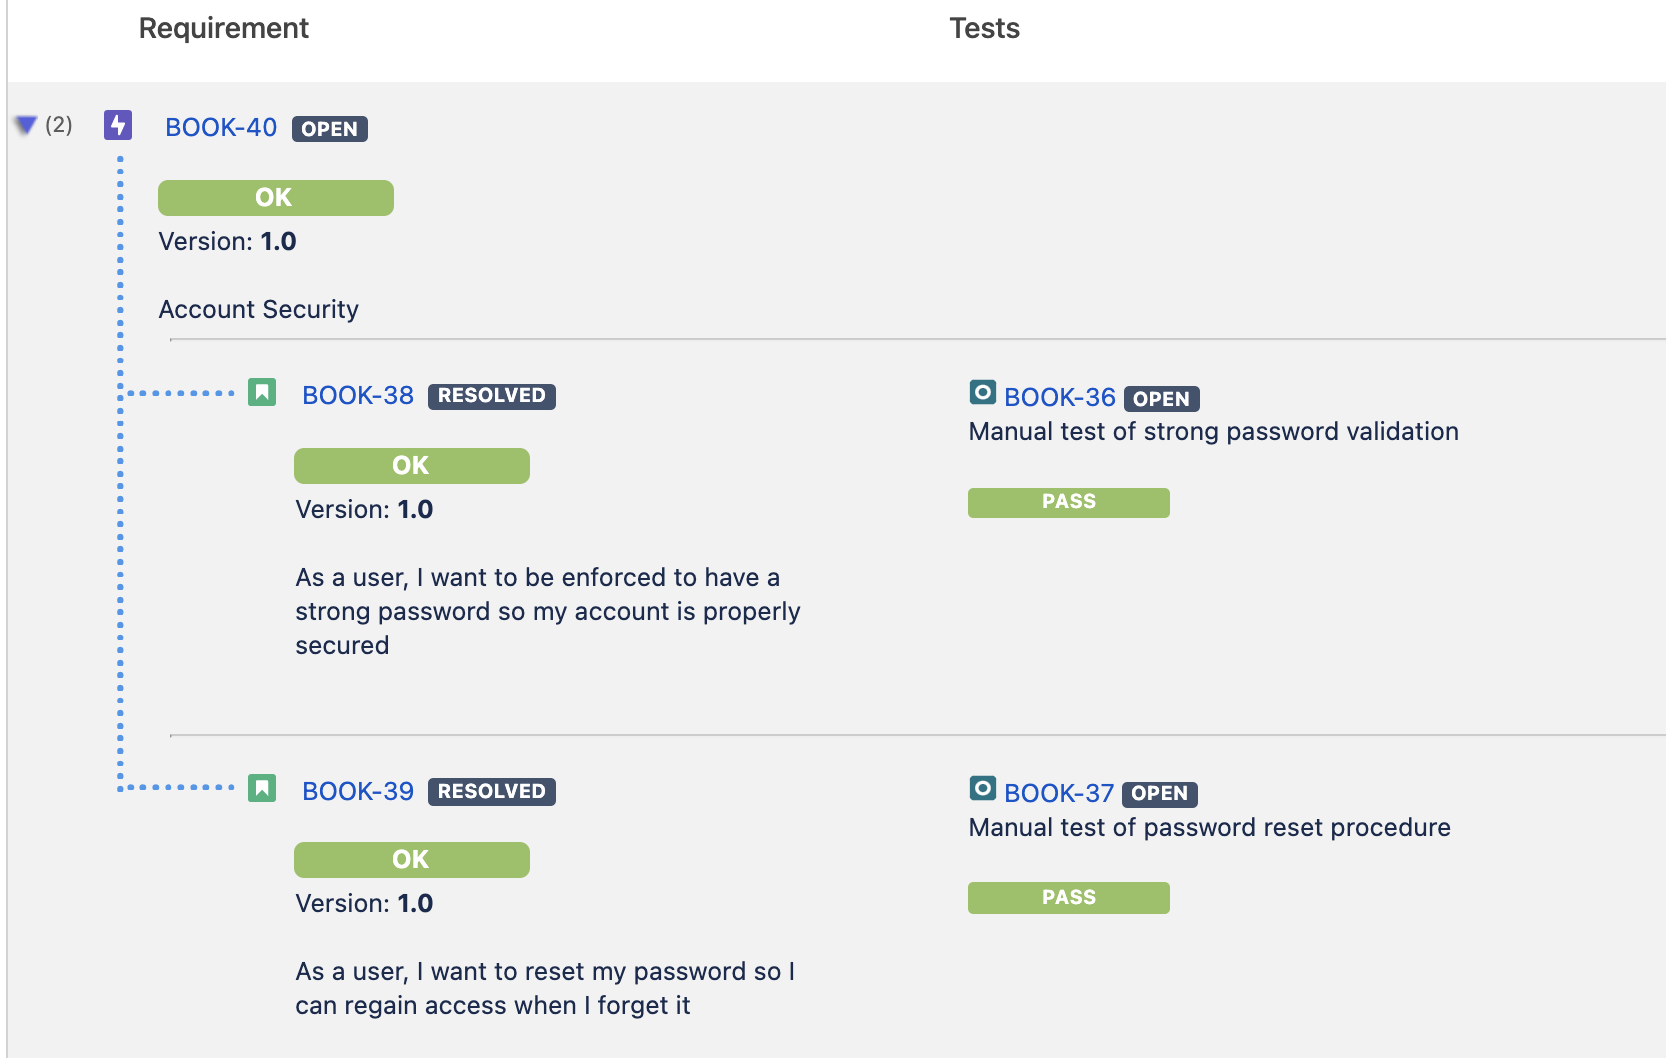Click the green story icon for BOOK-39

click(x=262, y=788)
